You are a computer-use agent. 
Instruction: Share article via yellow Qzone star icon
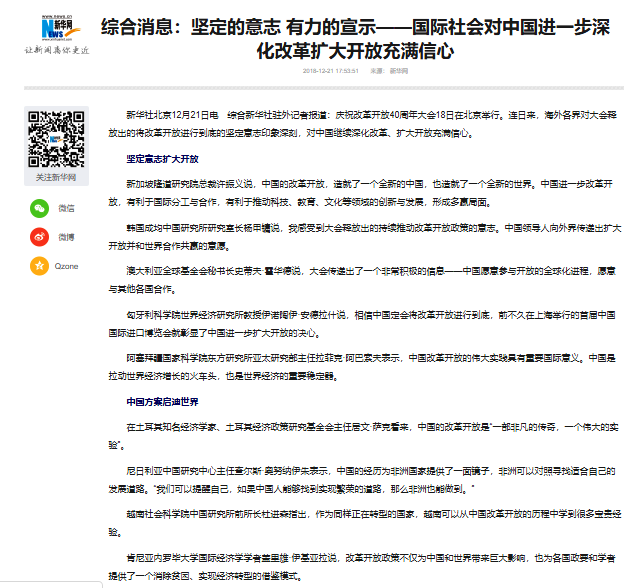[39, 266]
